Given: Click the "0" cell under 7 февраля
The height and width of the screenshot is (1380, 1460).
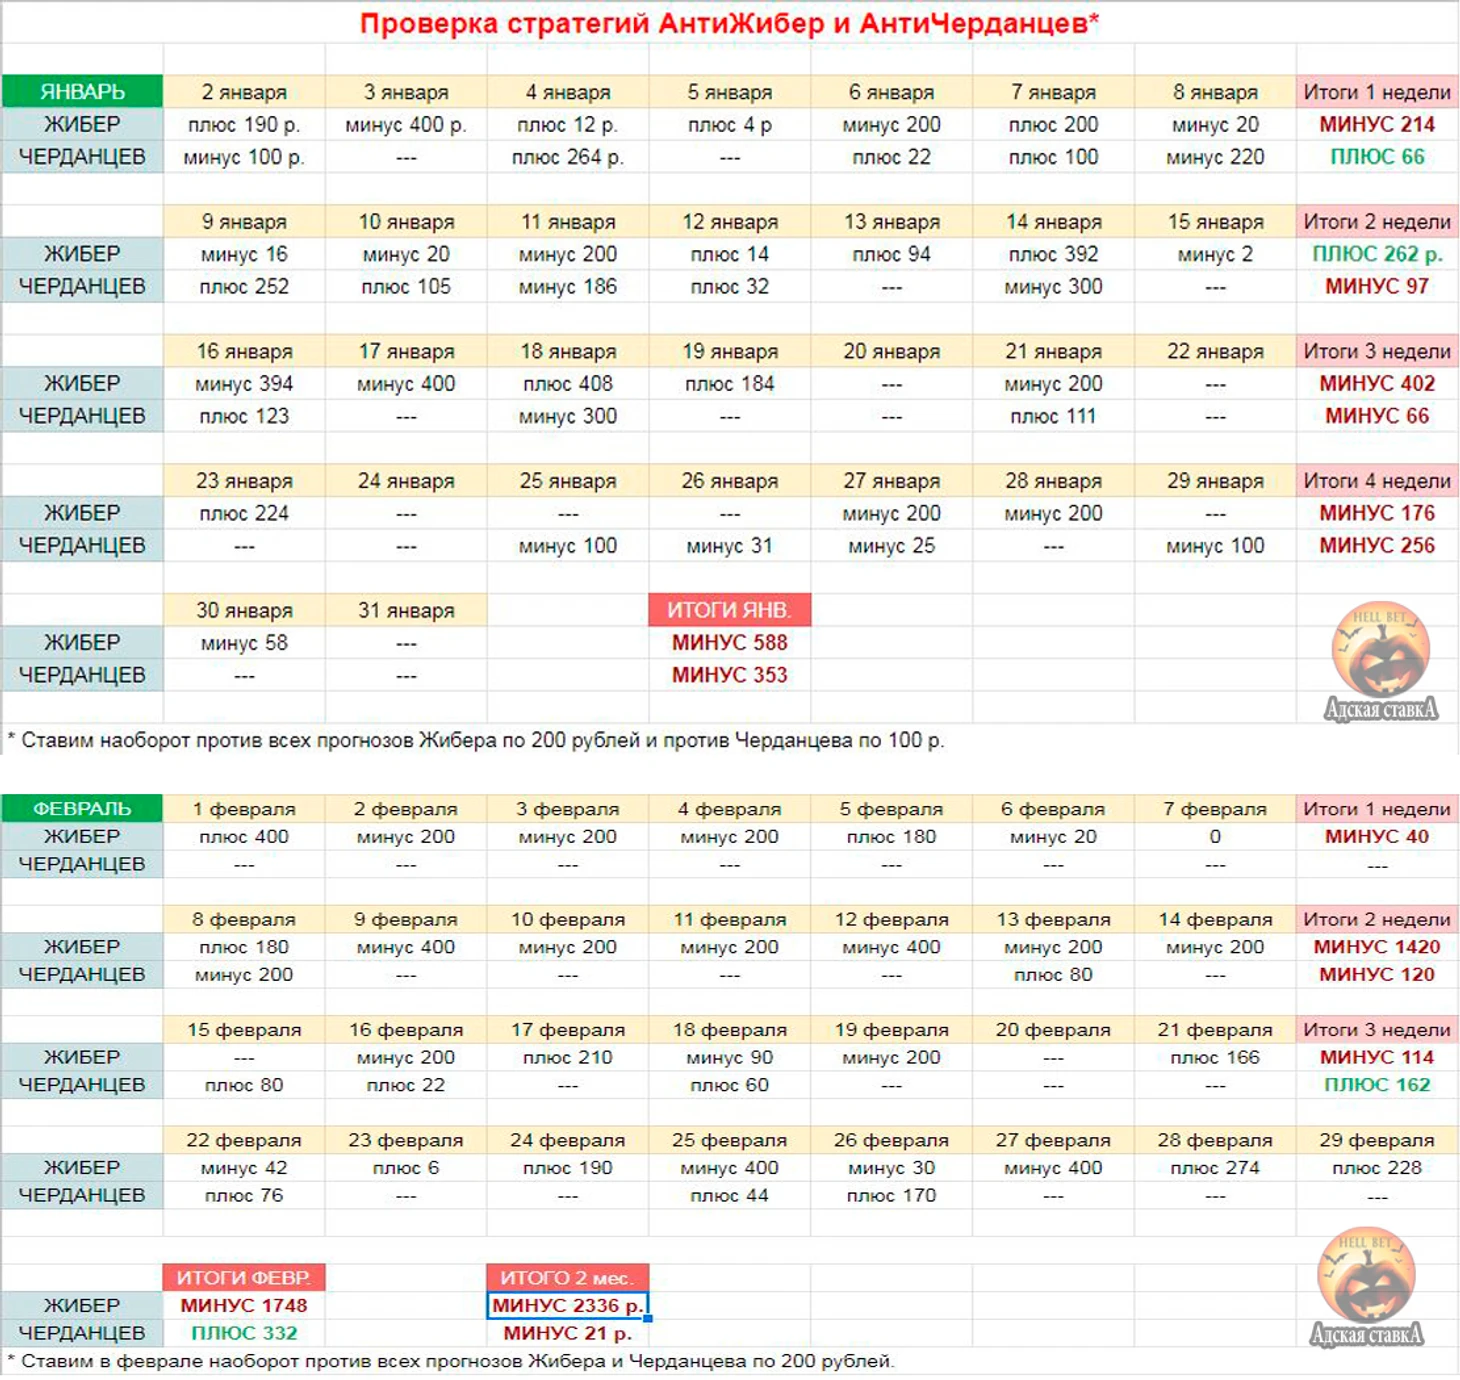Looking at the screenshot, I should click(x=1215, y=836).
